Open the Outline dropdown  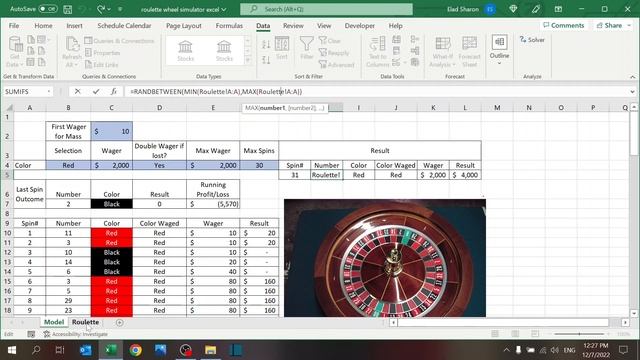click(499, 50)
